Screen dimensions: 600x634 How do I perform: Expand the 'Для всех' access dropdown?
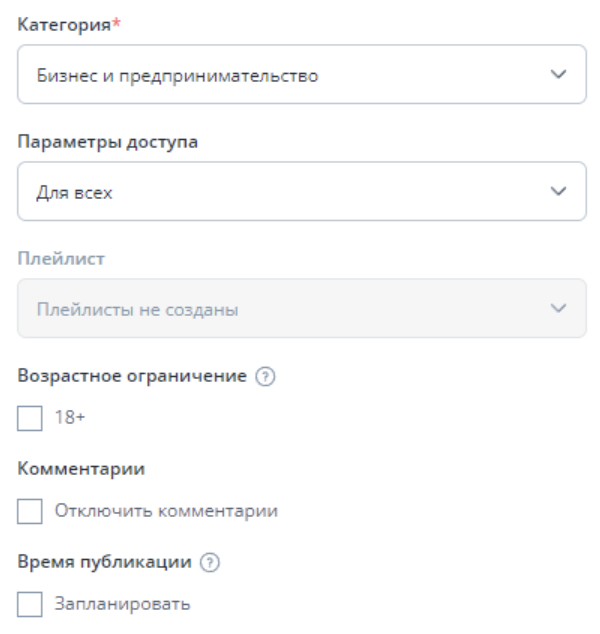(300, 192)
